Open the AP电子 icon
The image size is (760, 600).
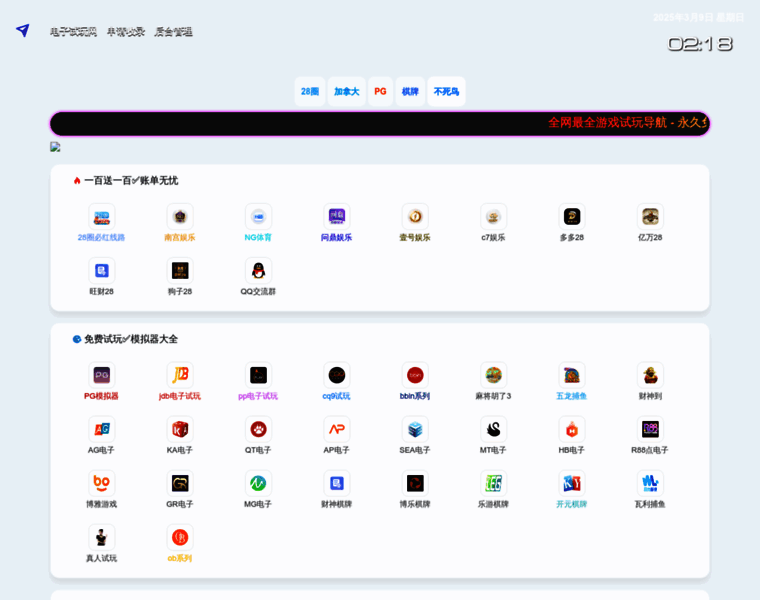pyautogui.click(x=337, y=429)
